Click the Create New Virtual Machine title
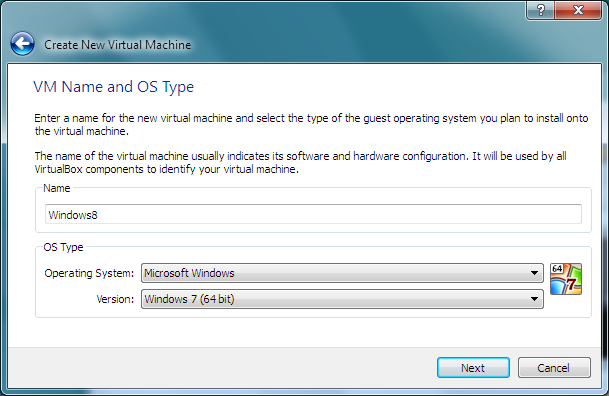 click(x=117, y=45)
